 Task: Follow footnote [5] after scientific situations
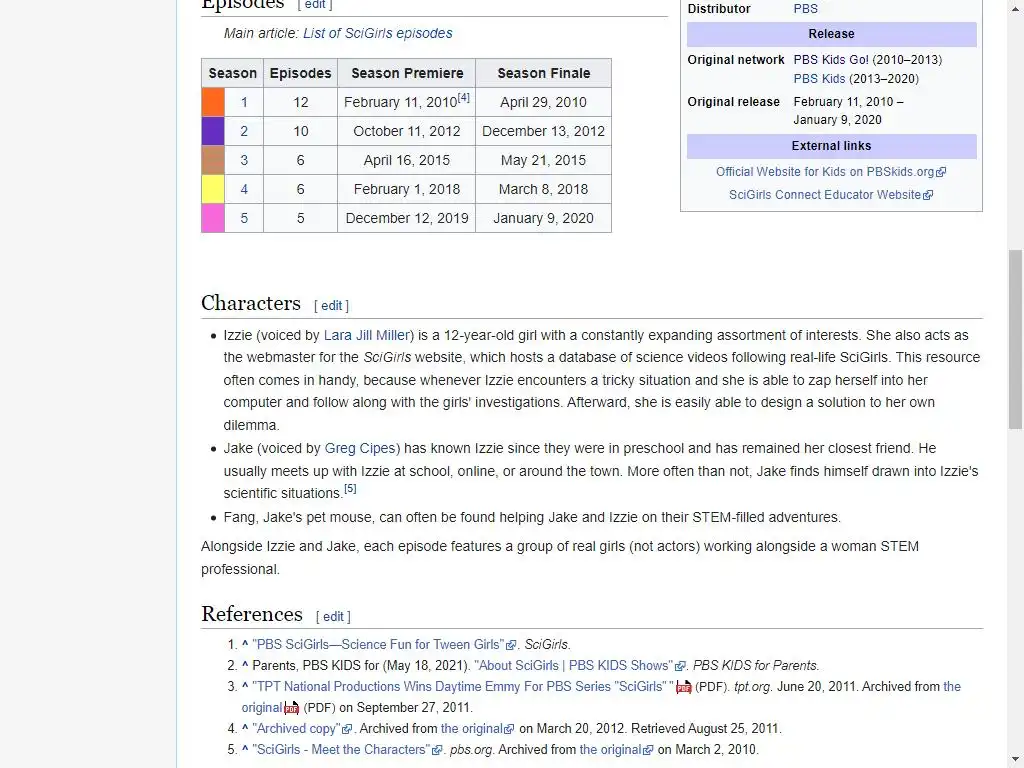(351, 488)
